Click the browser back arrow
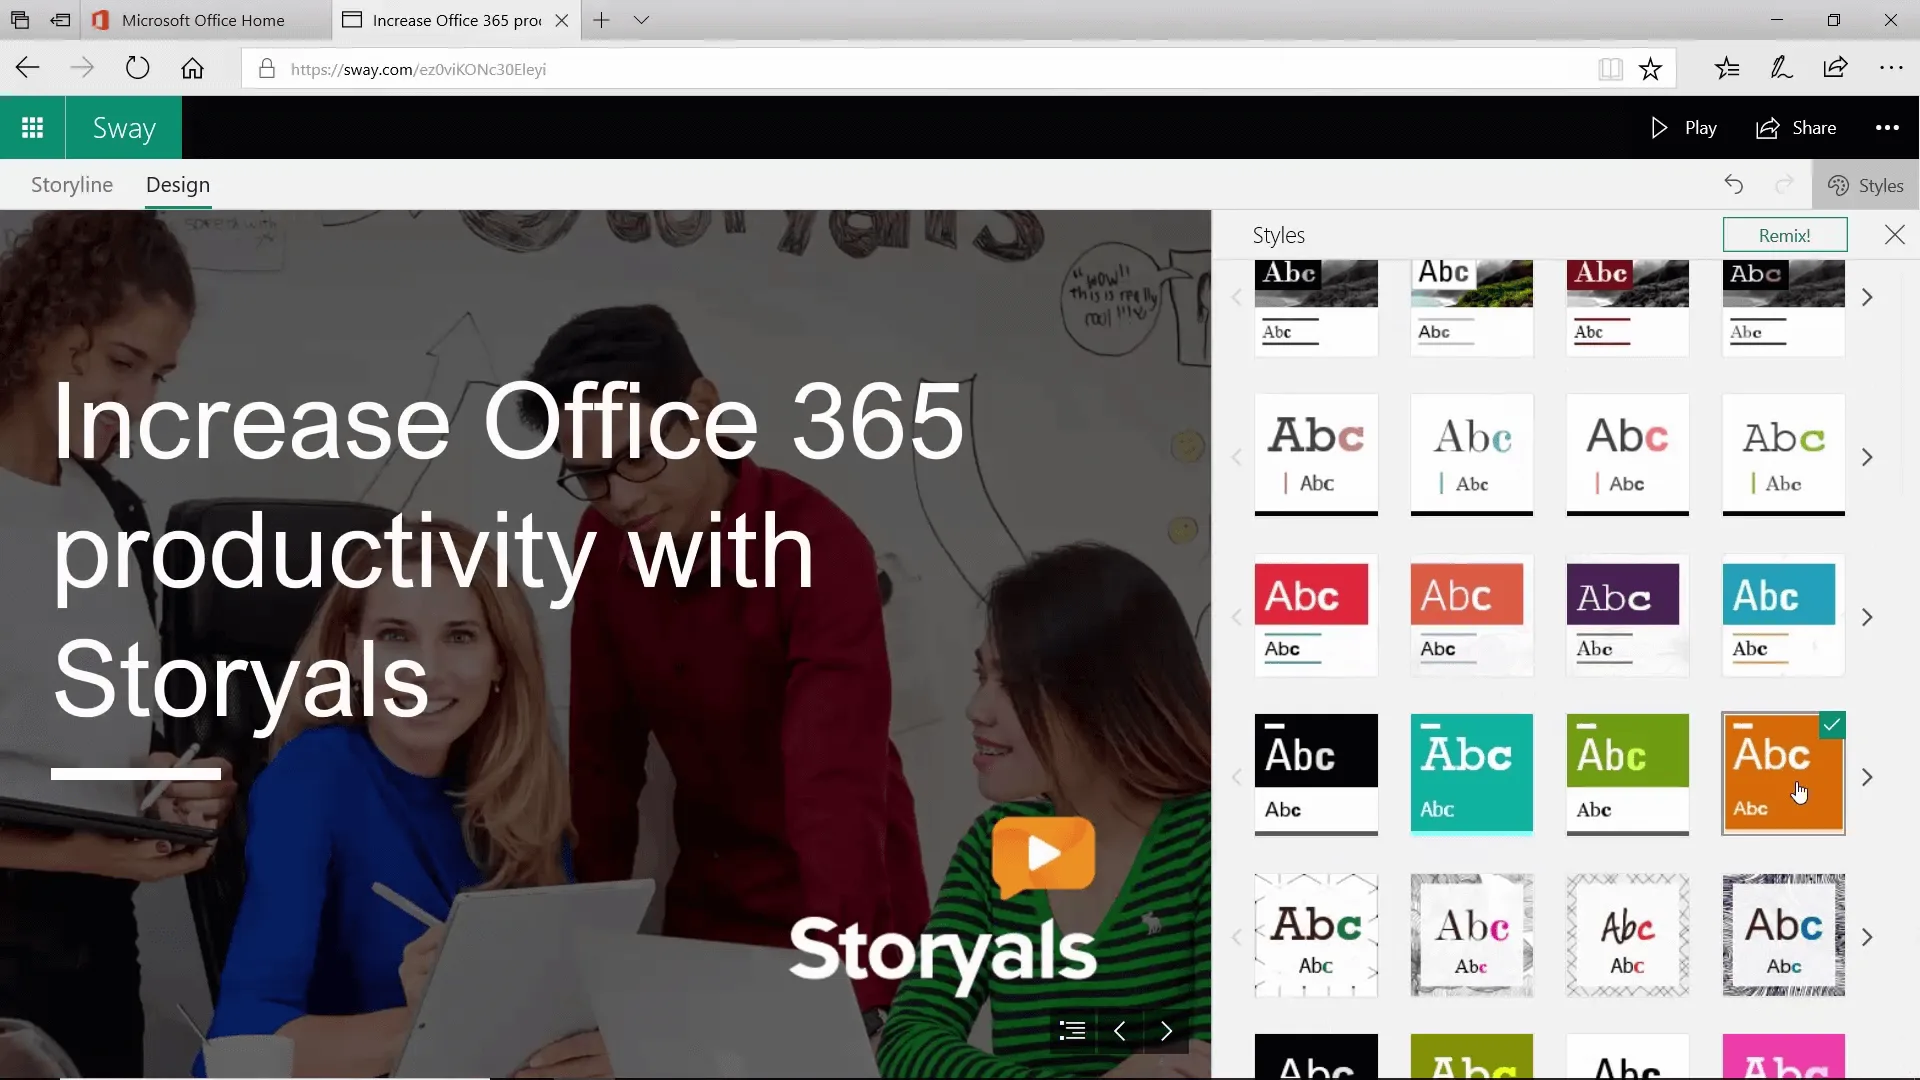The image size is (1920, 1080). (27, 68)
